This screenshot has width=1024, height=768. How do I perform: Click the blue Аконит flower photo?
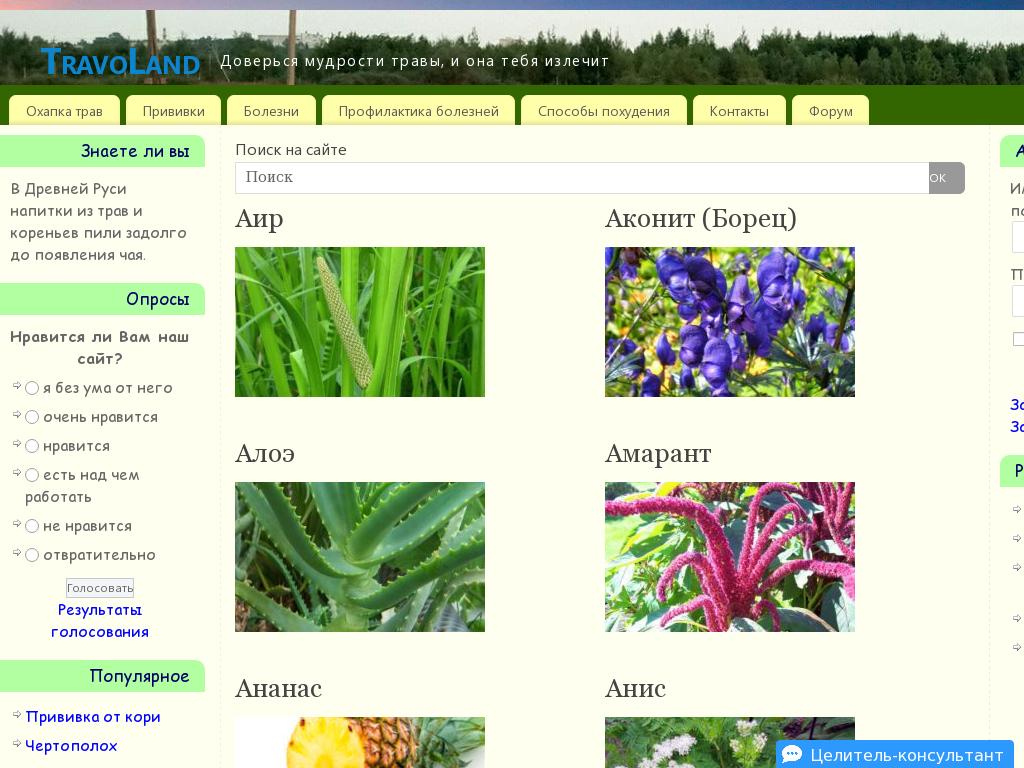tap(730, 322)
